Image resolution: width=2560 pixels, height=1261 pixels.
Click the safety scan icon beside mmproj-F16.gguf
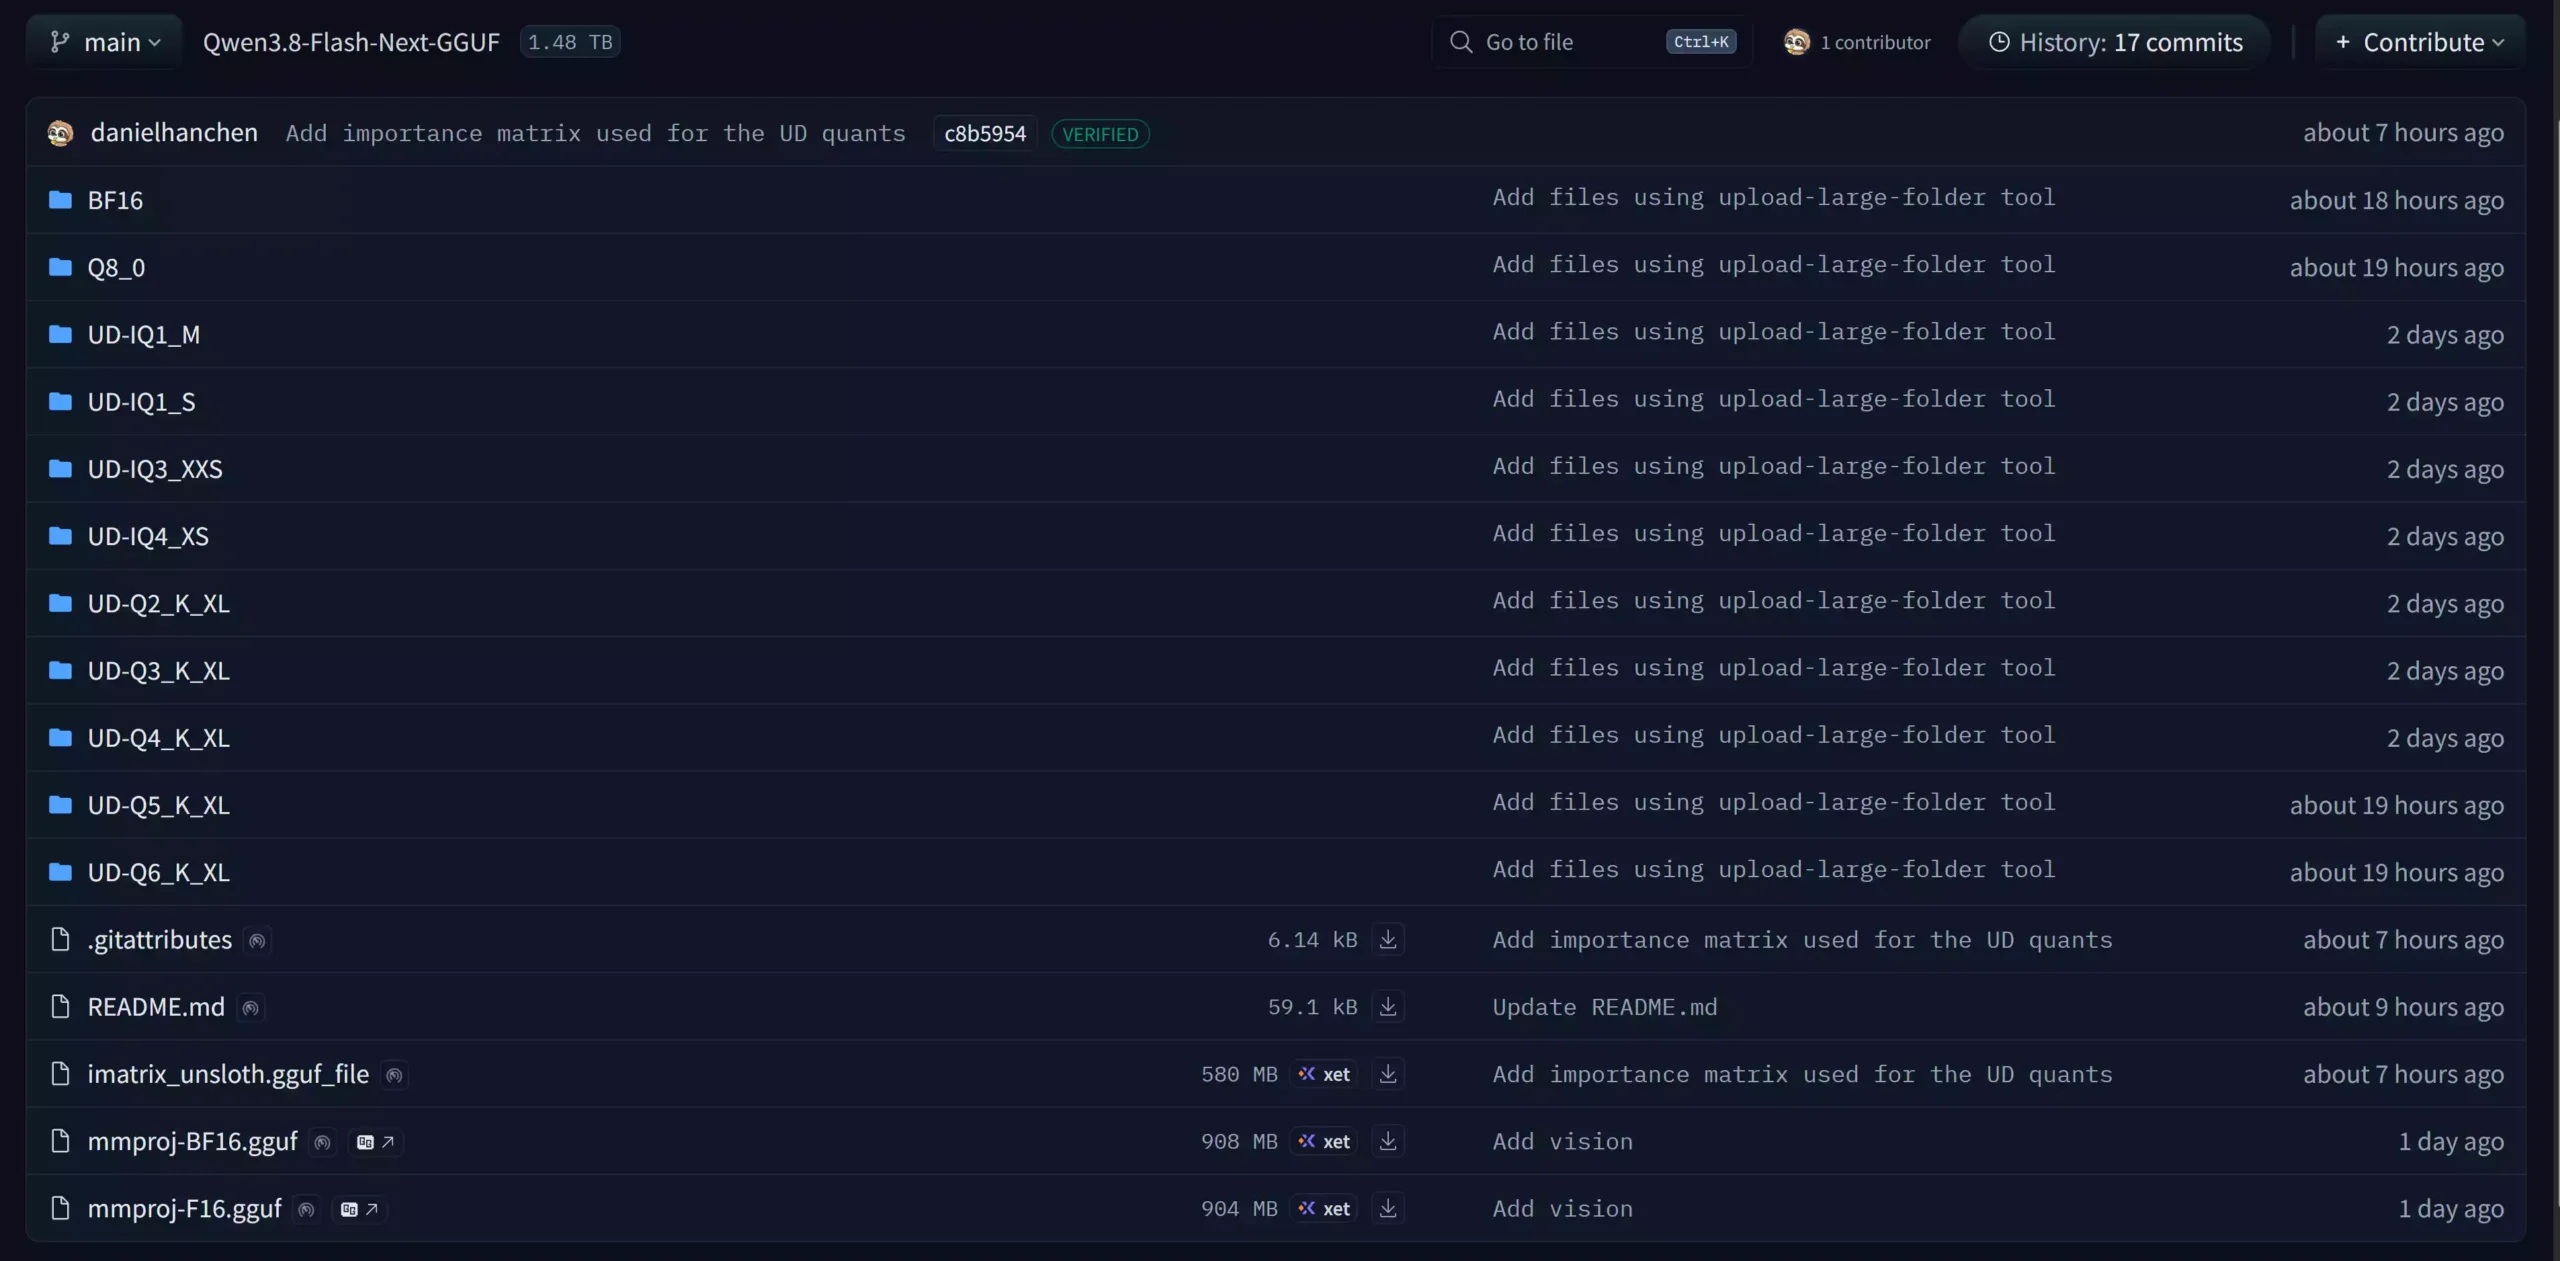pyautogui.click(x=307, y=1209)
